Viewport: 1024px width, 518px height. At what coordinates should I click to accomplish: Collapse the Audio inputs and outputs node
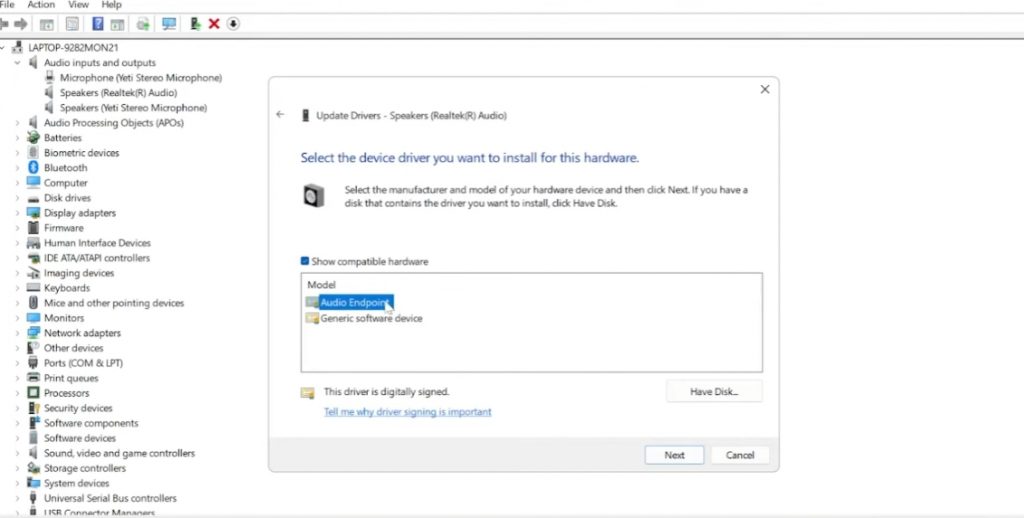click(18, 63)
